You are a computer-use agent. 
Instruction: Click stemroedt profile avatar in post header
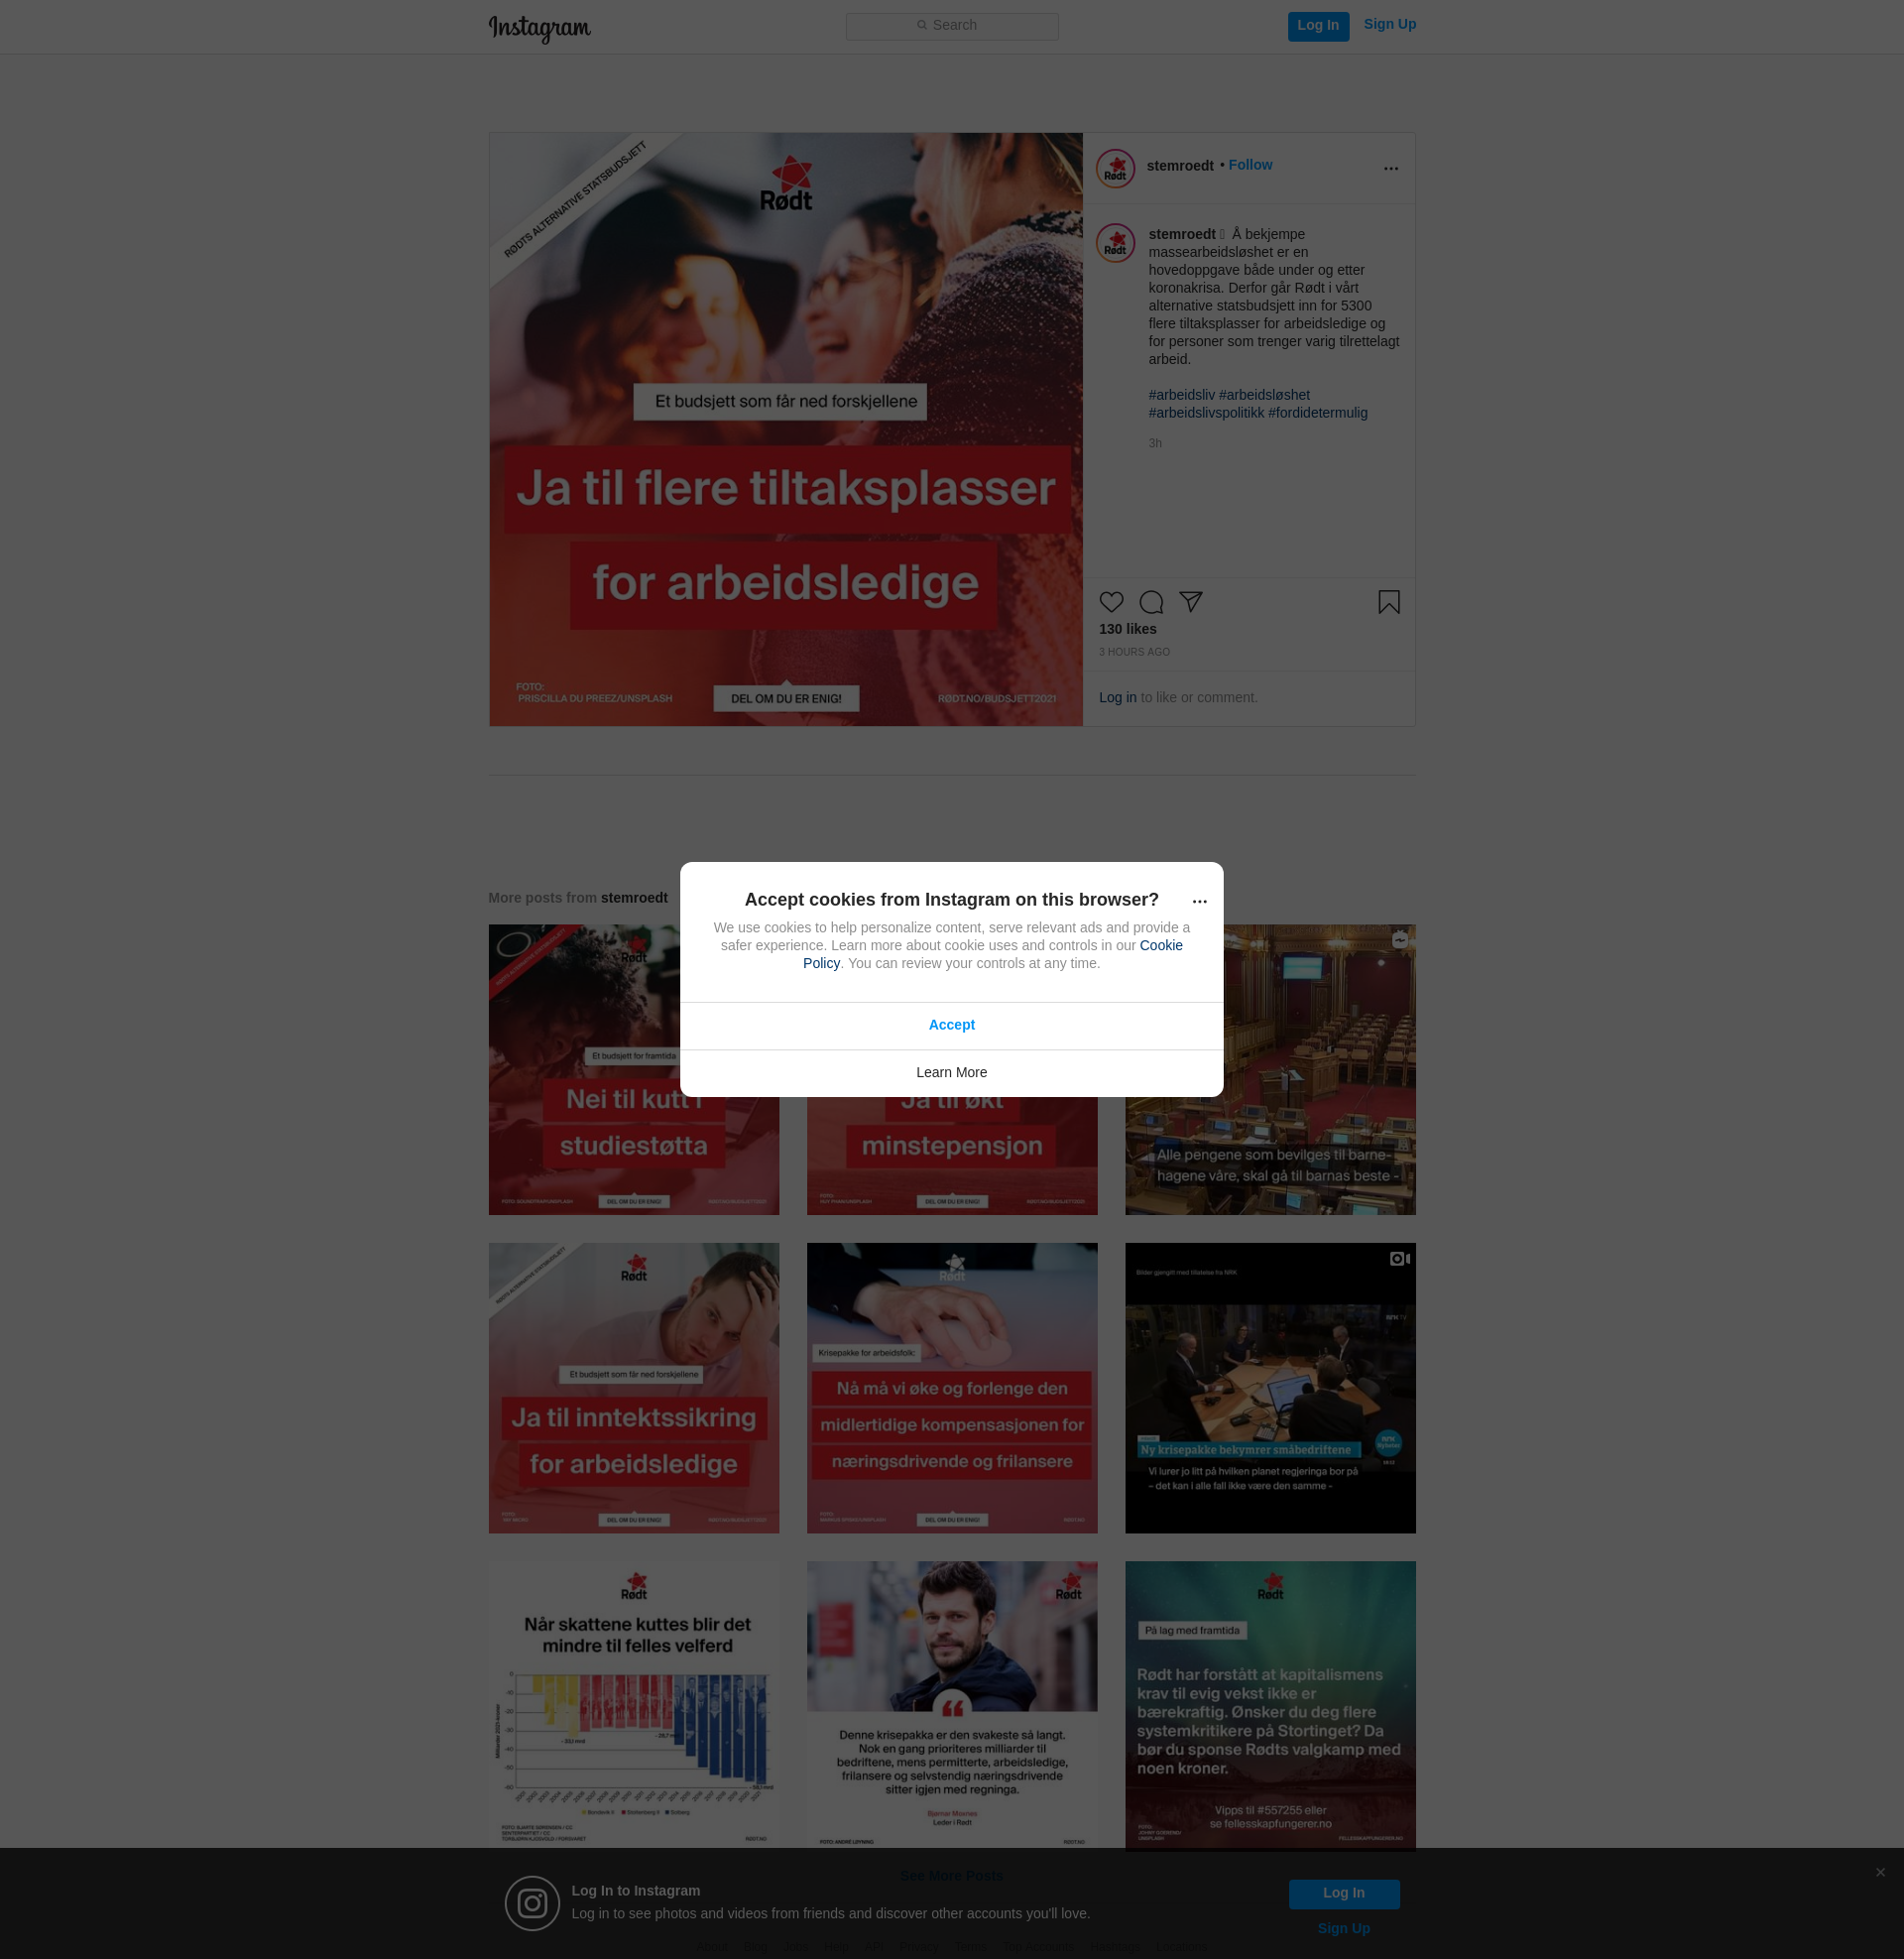pos(1115,168)
